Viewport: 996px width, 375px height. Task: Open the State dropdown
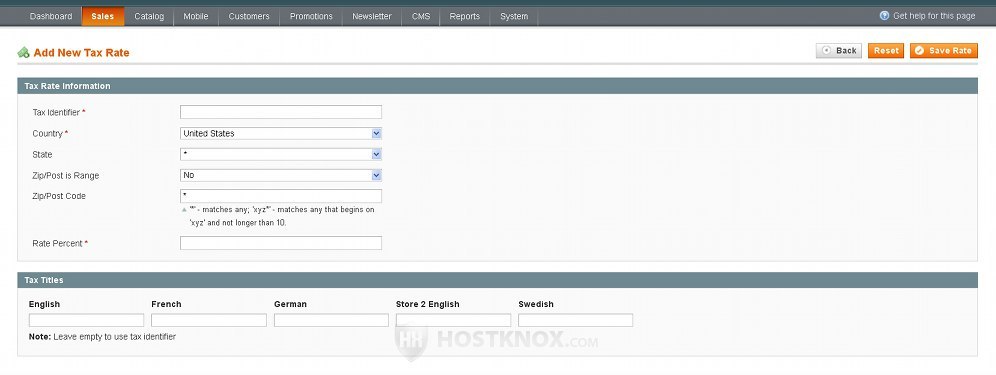(x=281, y=154)
